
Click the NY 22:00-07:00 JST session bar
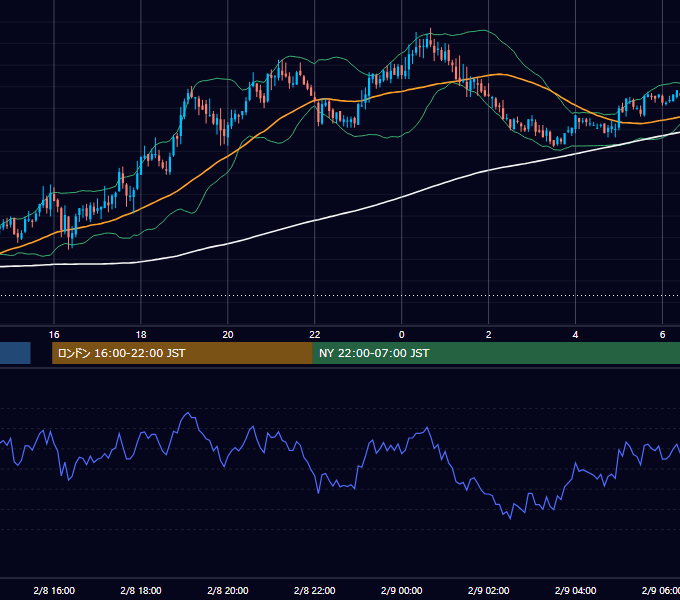tap(496, 353)
